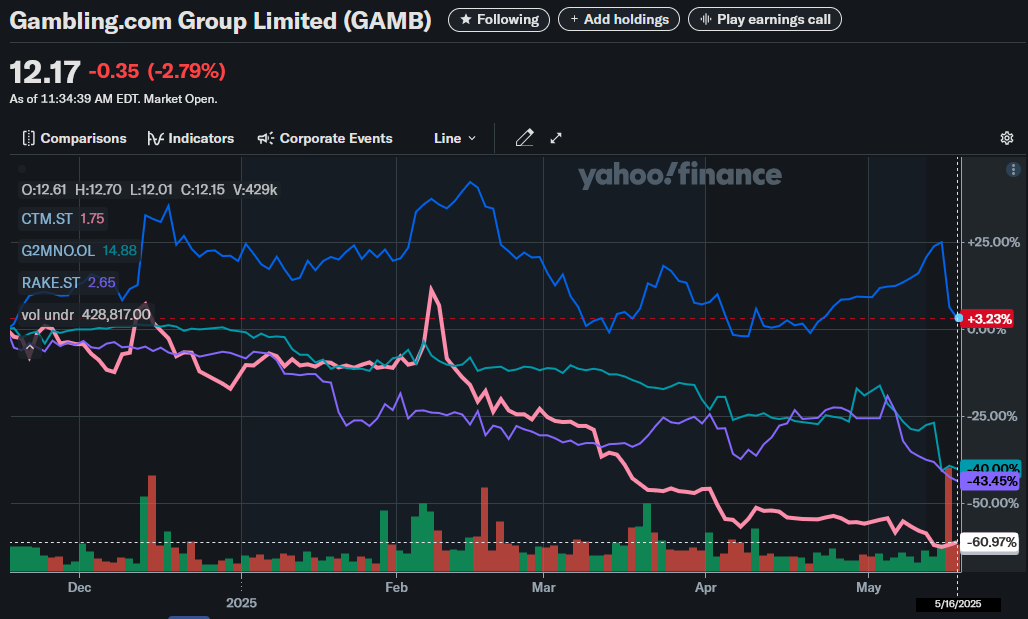The height and width of the screenshot is (619, 1028).
Task: Toggle the Following star button
Action: point(499,20)
